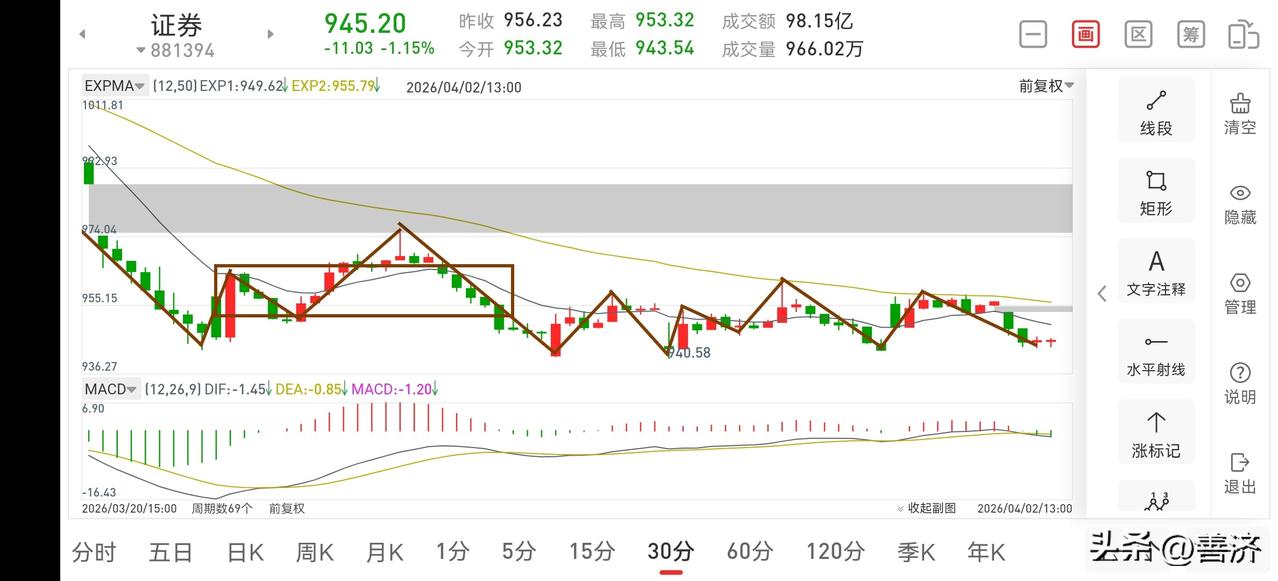This screenshot has width=1278, height=581.
Task: Select the 水平射线 horizontal ray tool
Action: [1156, 353]
